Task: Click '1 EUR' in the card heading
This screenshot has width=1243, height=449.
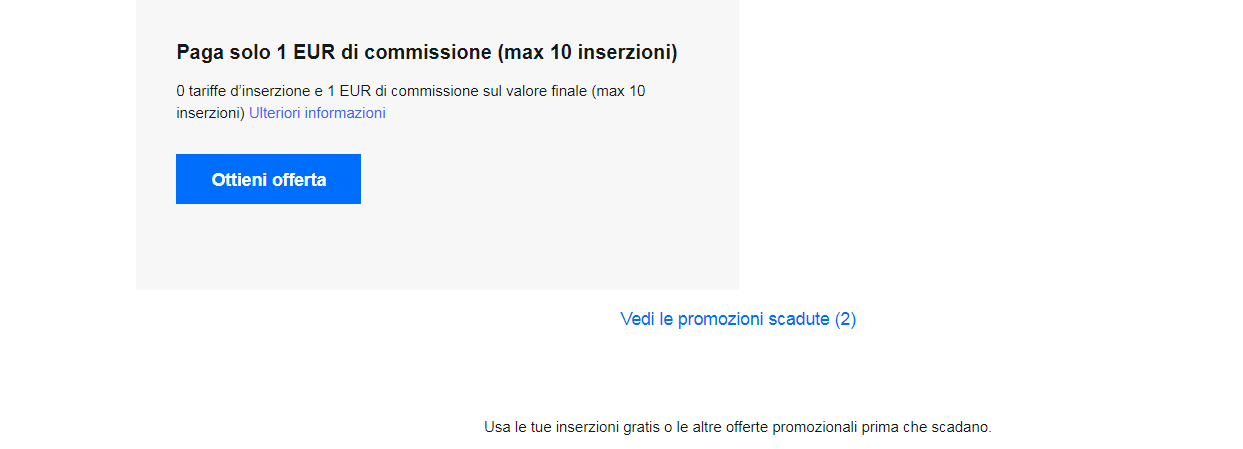Action: pos(306,53)
